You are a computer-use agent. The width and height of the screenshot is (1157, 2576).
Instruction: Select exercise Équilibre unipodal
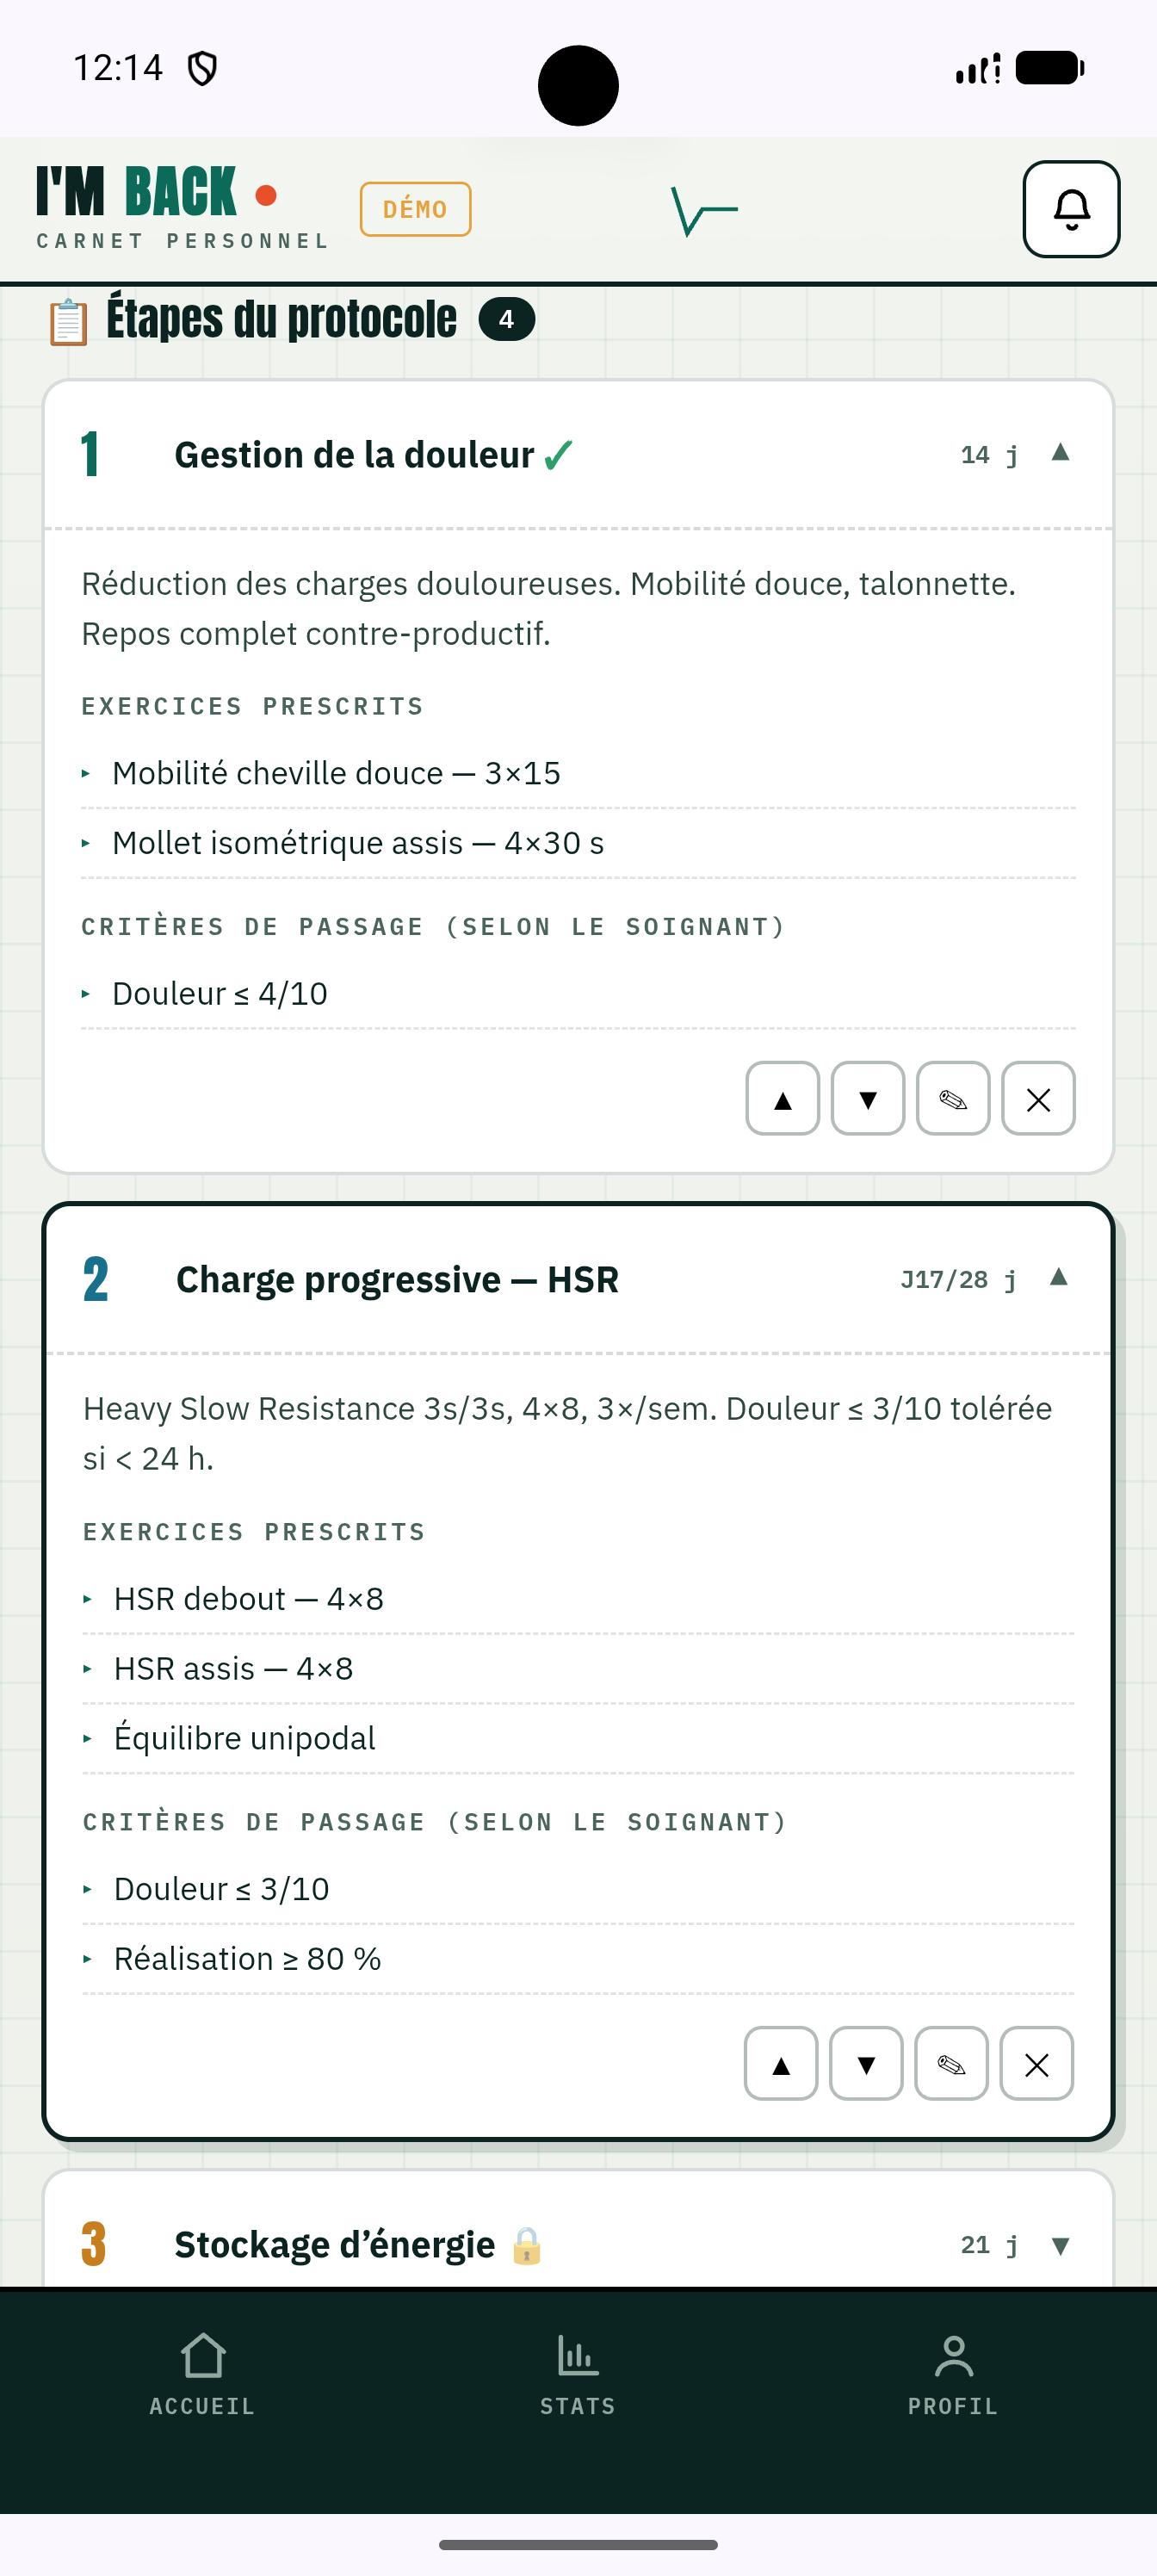tap(578, 1739)
